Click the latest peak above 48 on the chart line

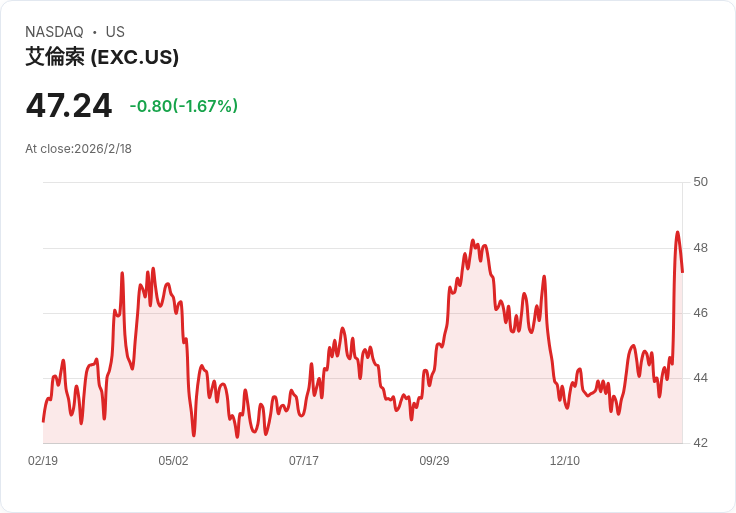click(x=677, y=232)
